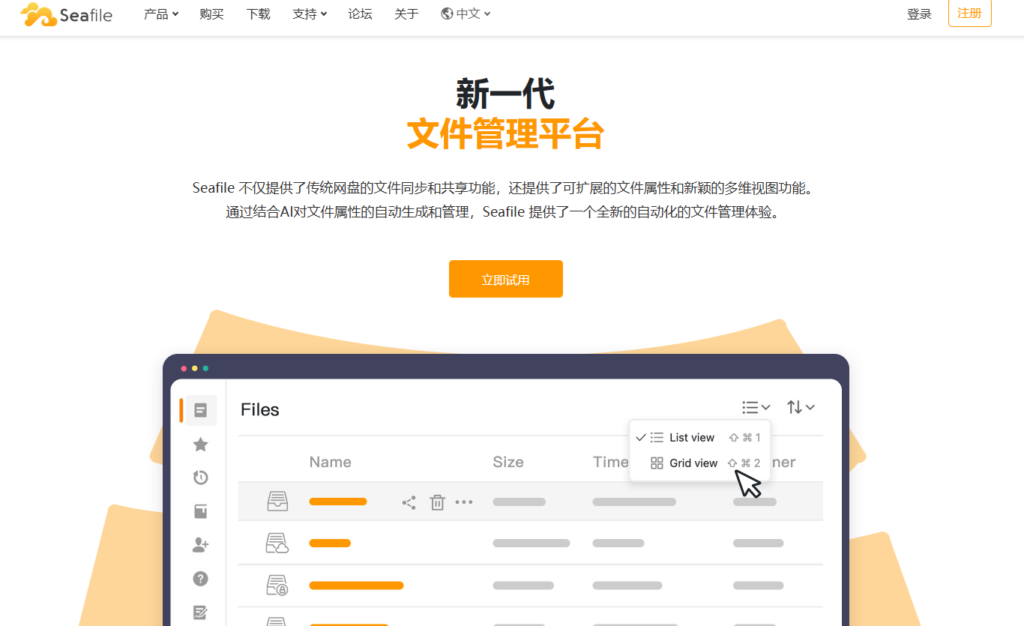Viewport: 1024px width, 626px height.
Task: Open the three-dots more menu in first row
Action: 464,502
